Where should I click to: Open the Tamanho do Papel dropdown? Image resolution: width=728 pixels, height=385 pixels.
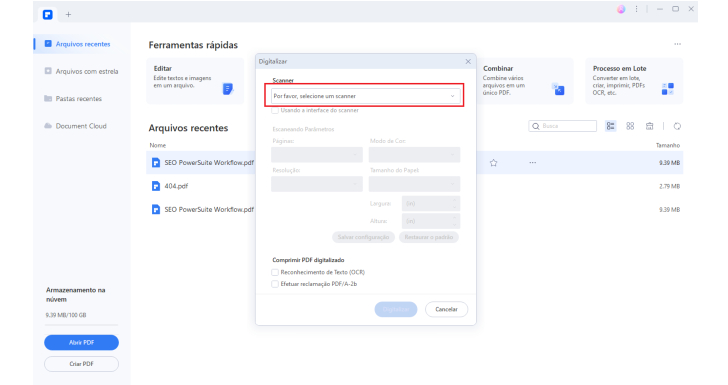[414, 184]
